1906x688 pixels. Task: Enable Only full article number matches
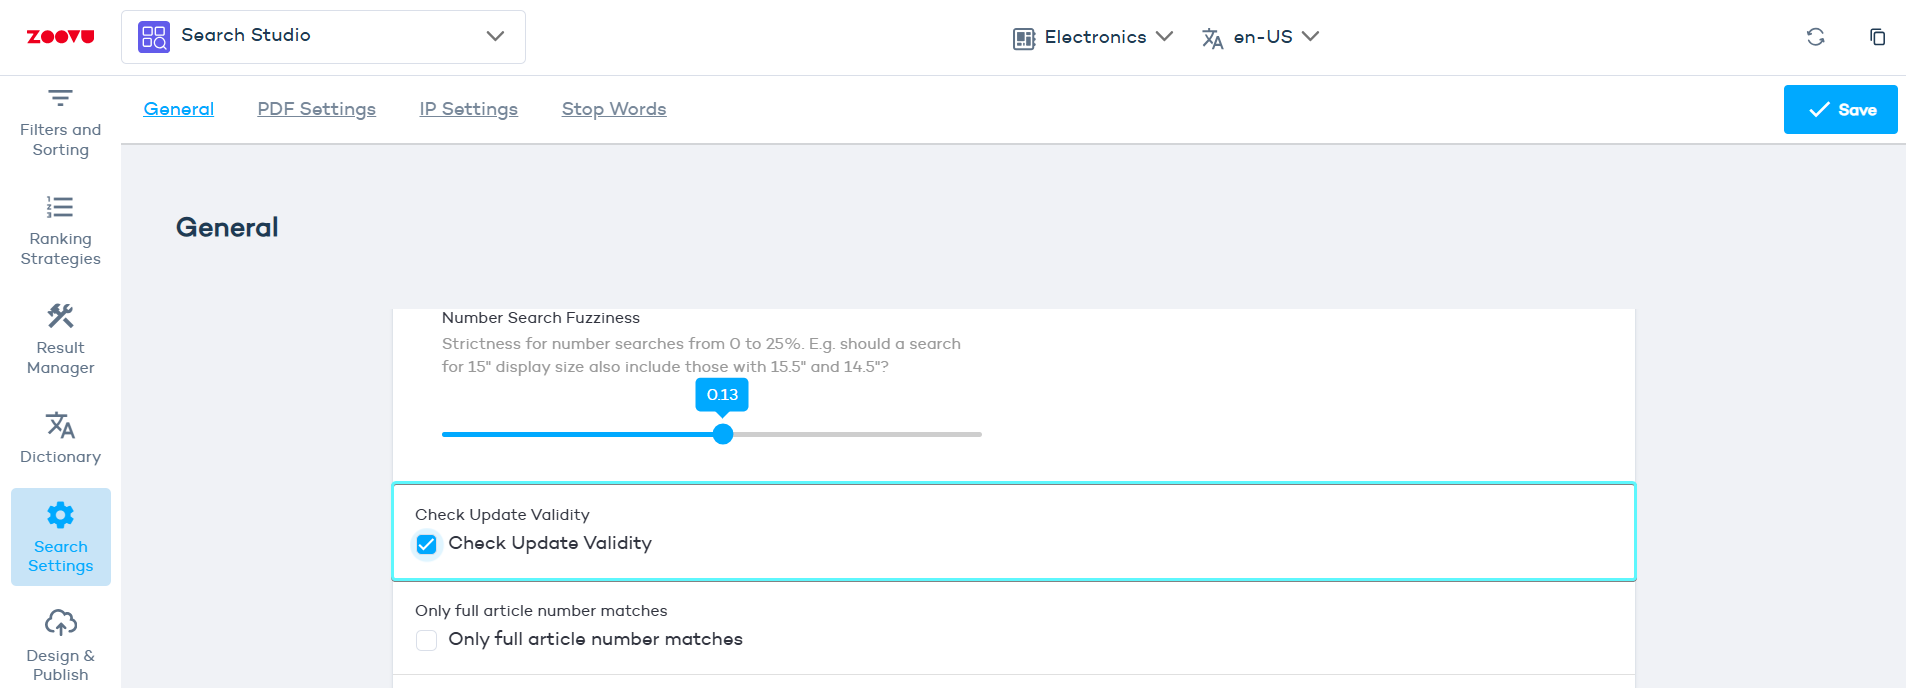coord(427,640)
